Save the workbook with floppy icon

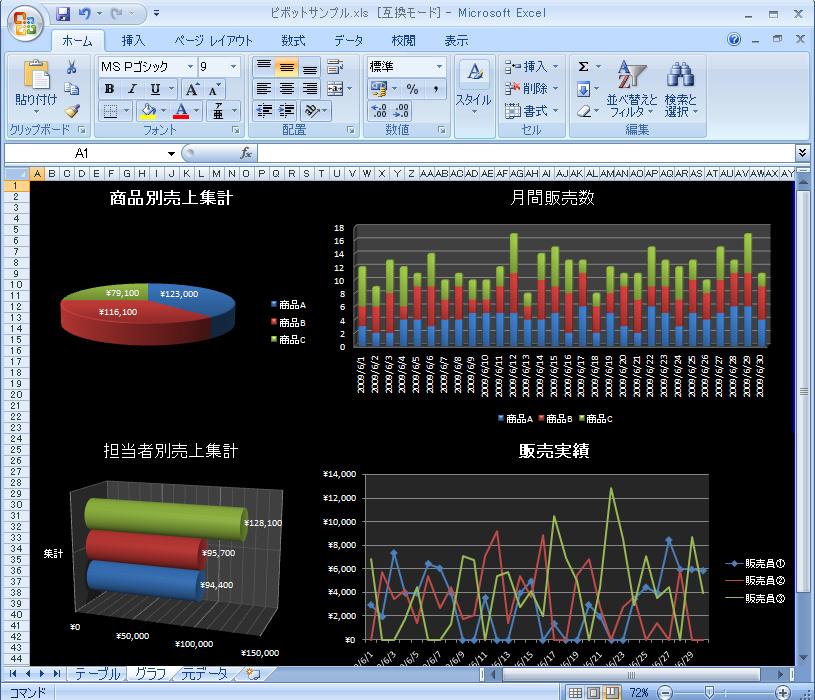tap(63, 14)
